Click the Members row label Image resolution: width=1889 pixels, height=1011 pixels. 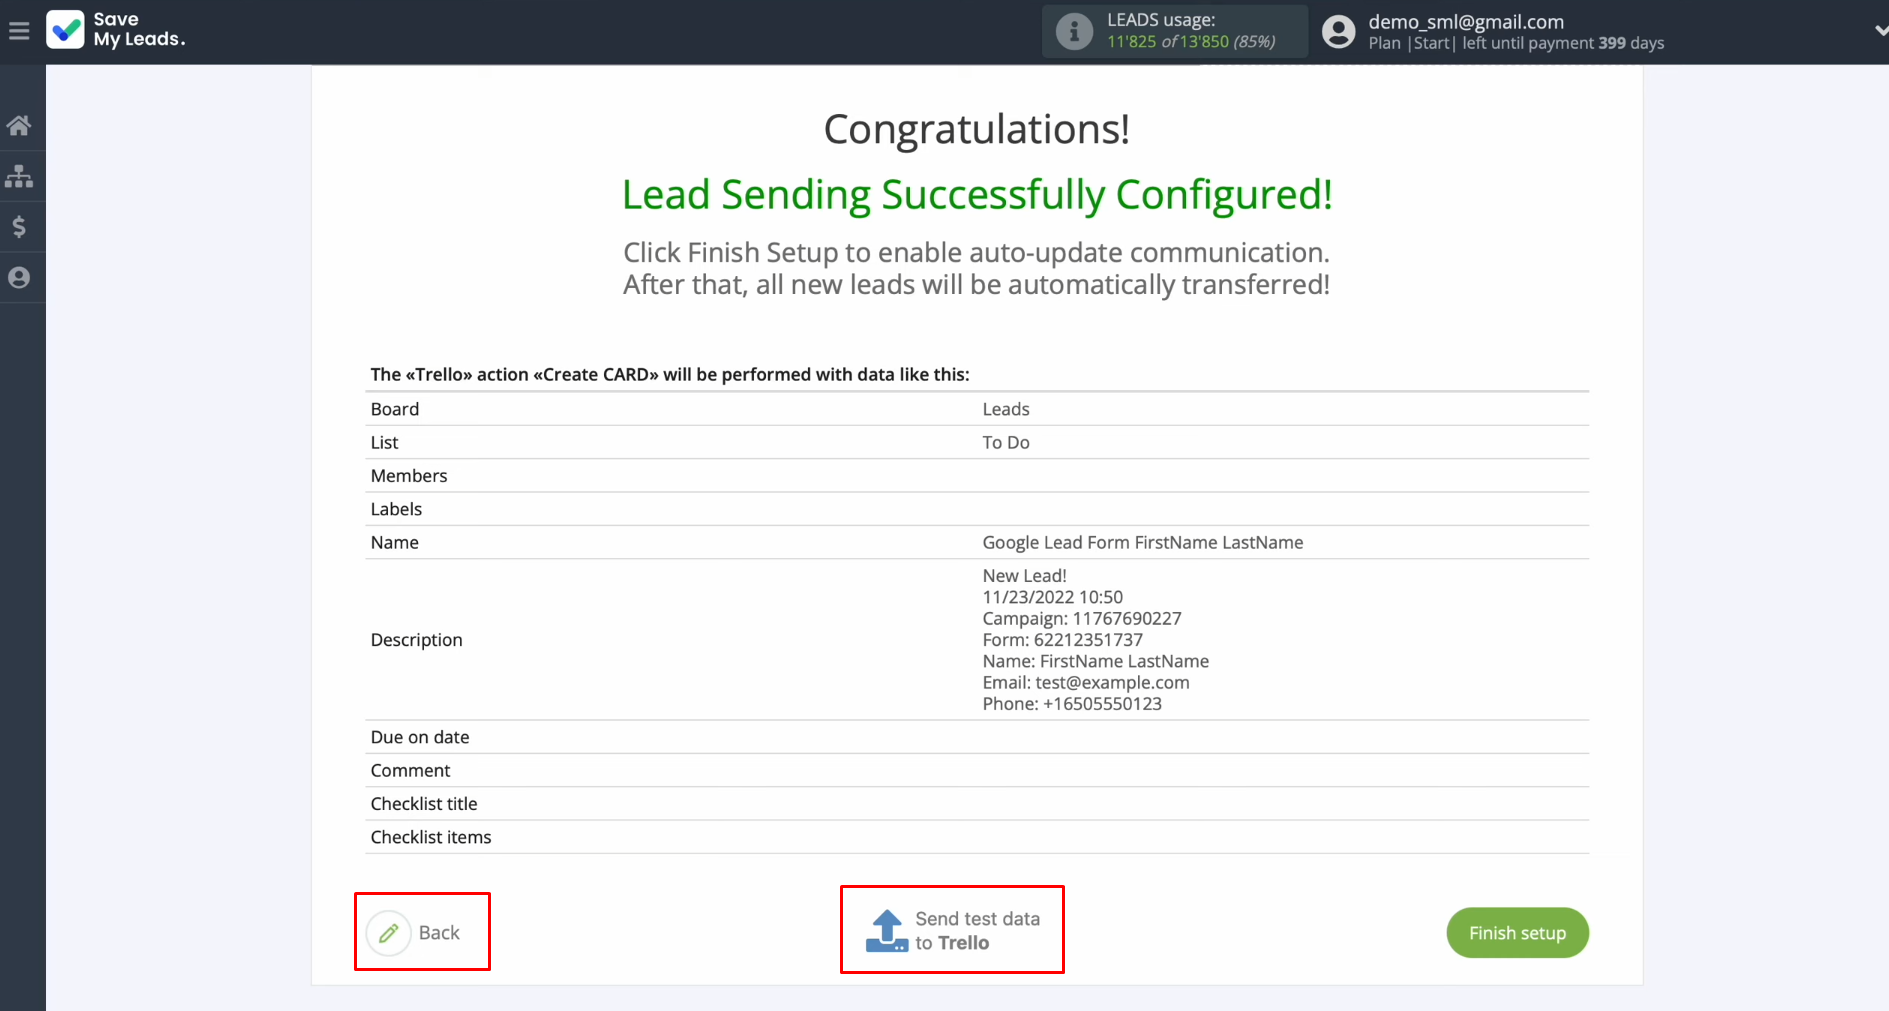point(409,476)
